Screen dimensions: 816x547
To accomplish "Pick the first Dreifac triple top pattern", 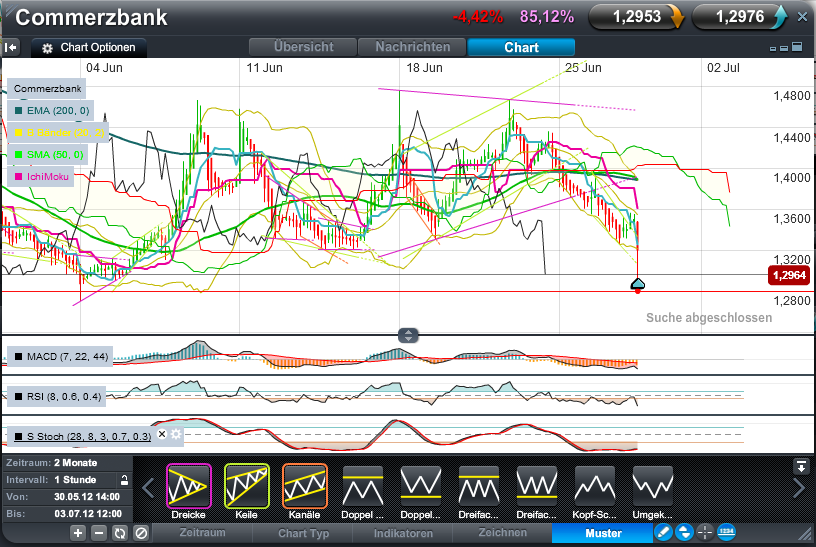I will (478, 486).
